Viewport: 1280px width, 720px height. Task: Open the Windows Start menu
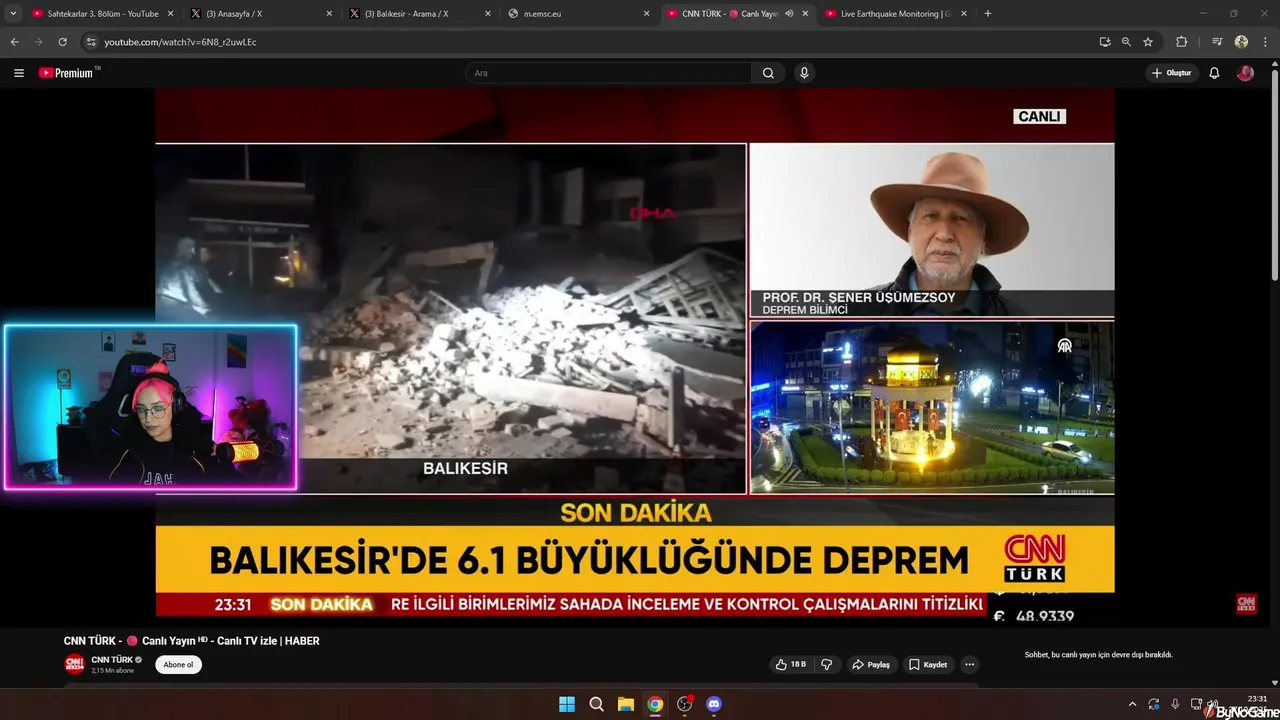(567, 704)
